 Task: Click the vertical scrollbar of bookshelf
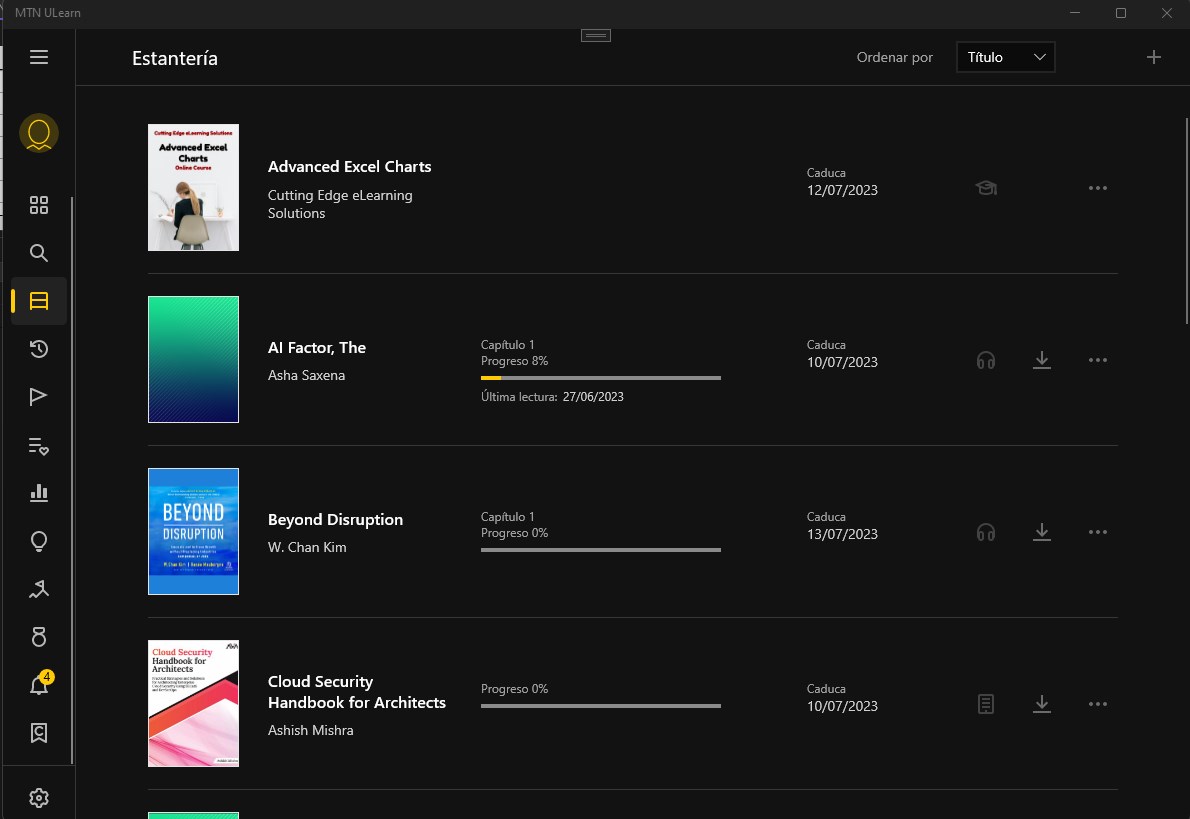pos(1186,220)
